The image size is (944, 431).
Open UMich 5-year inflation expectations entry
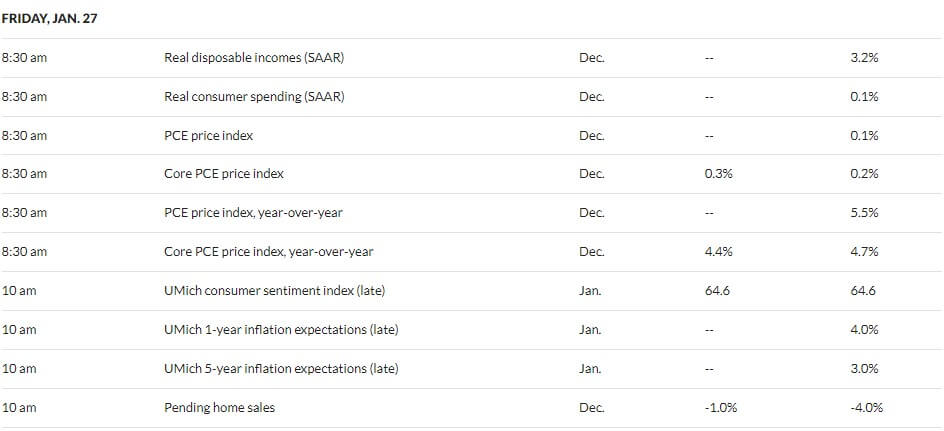tap(281, 368)
